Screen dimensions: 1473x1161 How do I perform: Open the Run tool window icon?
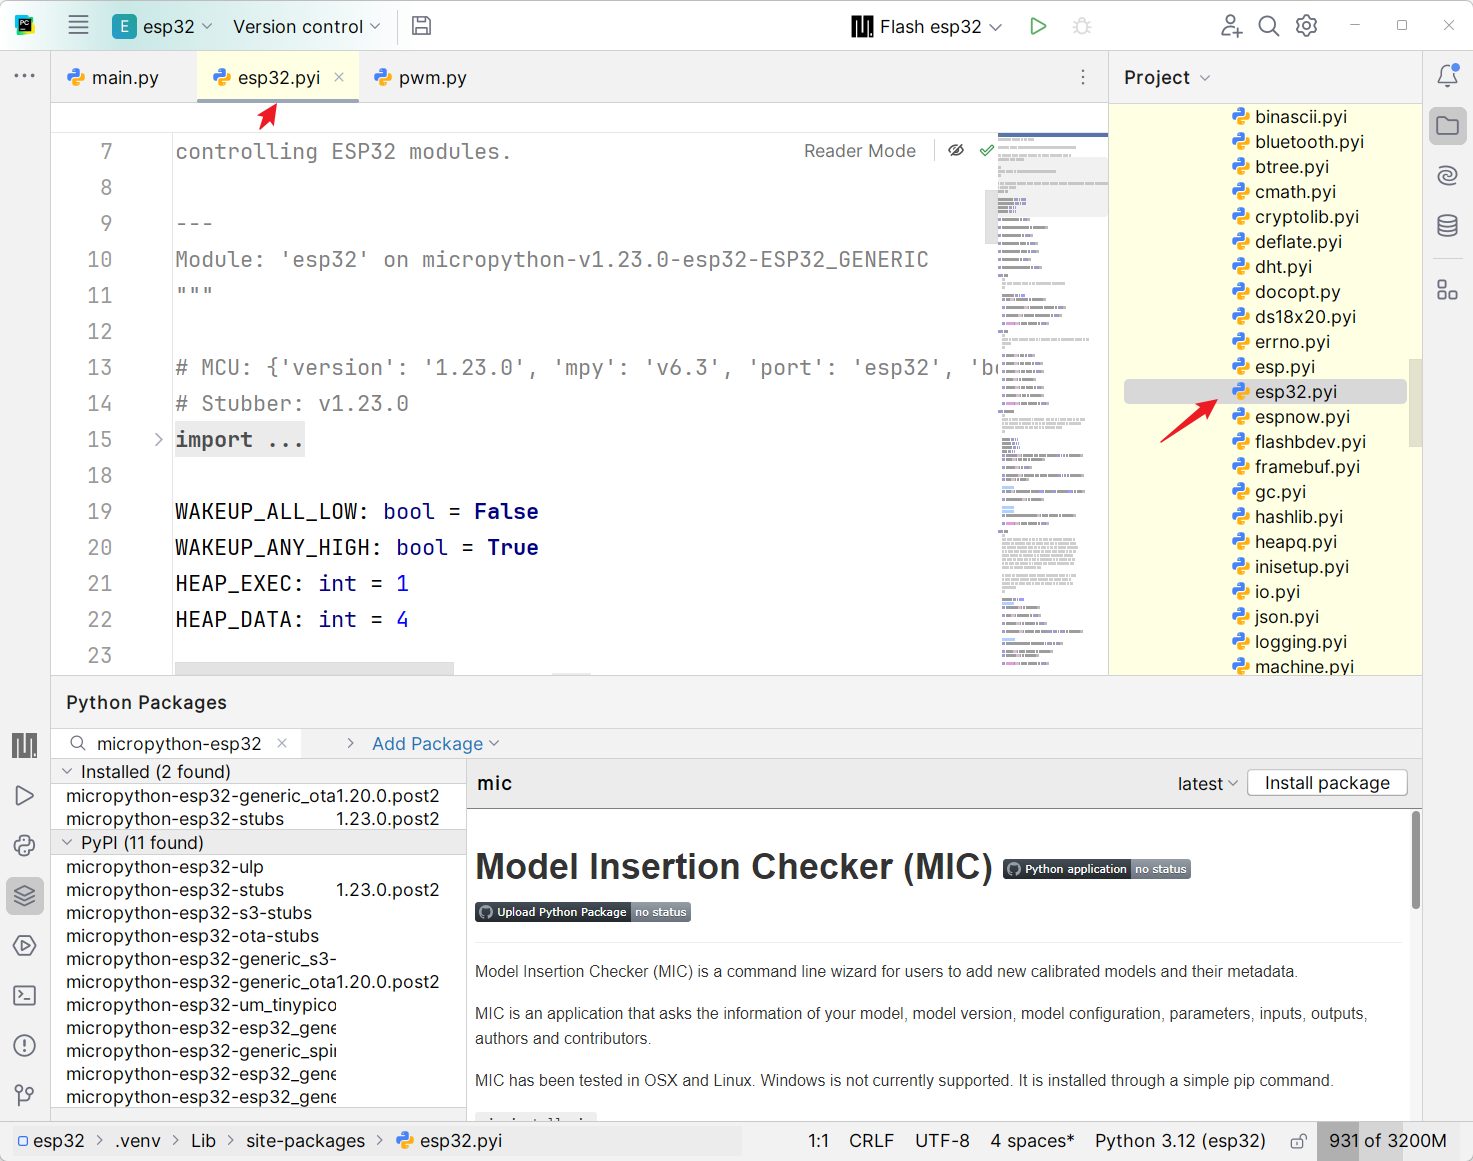[24, 795]
